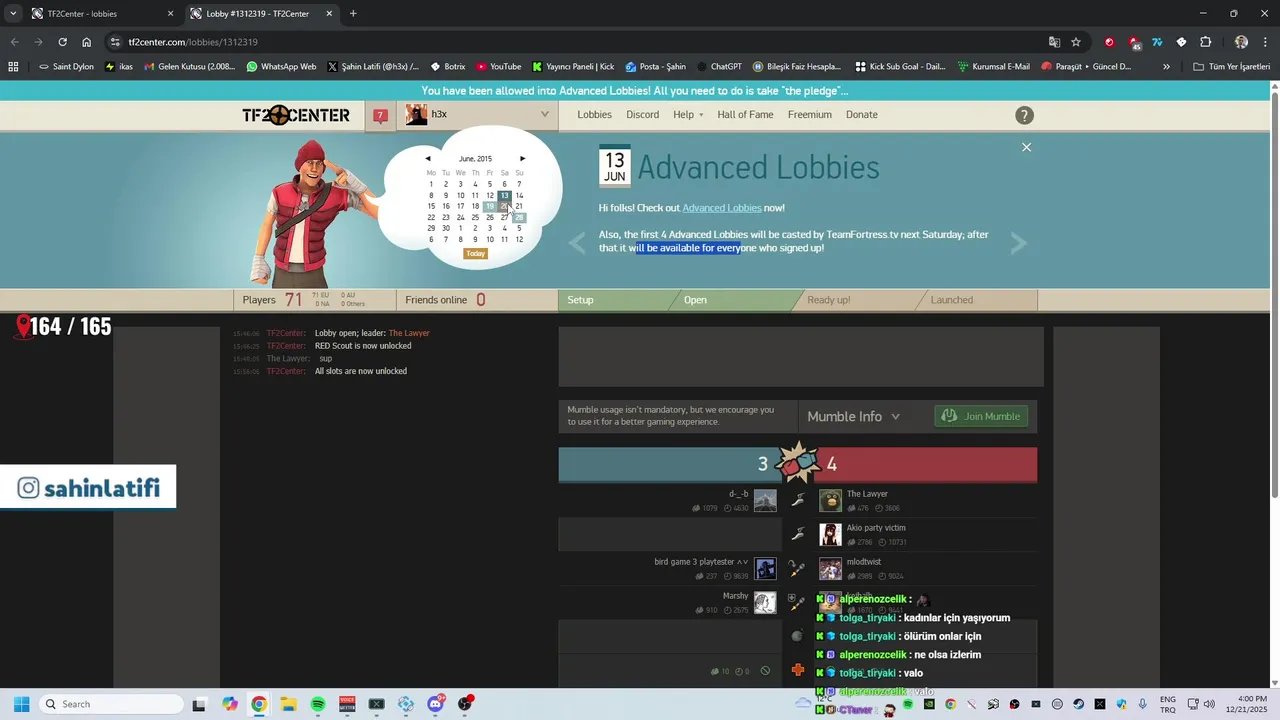Click the calendar Today button
The image size is (1280, 720).
click(475, 253)
